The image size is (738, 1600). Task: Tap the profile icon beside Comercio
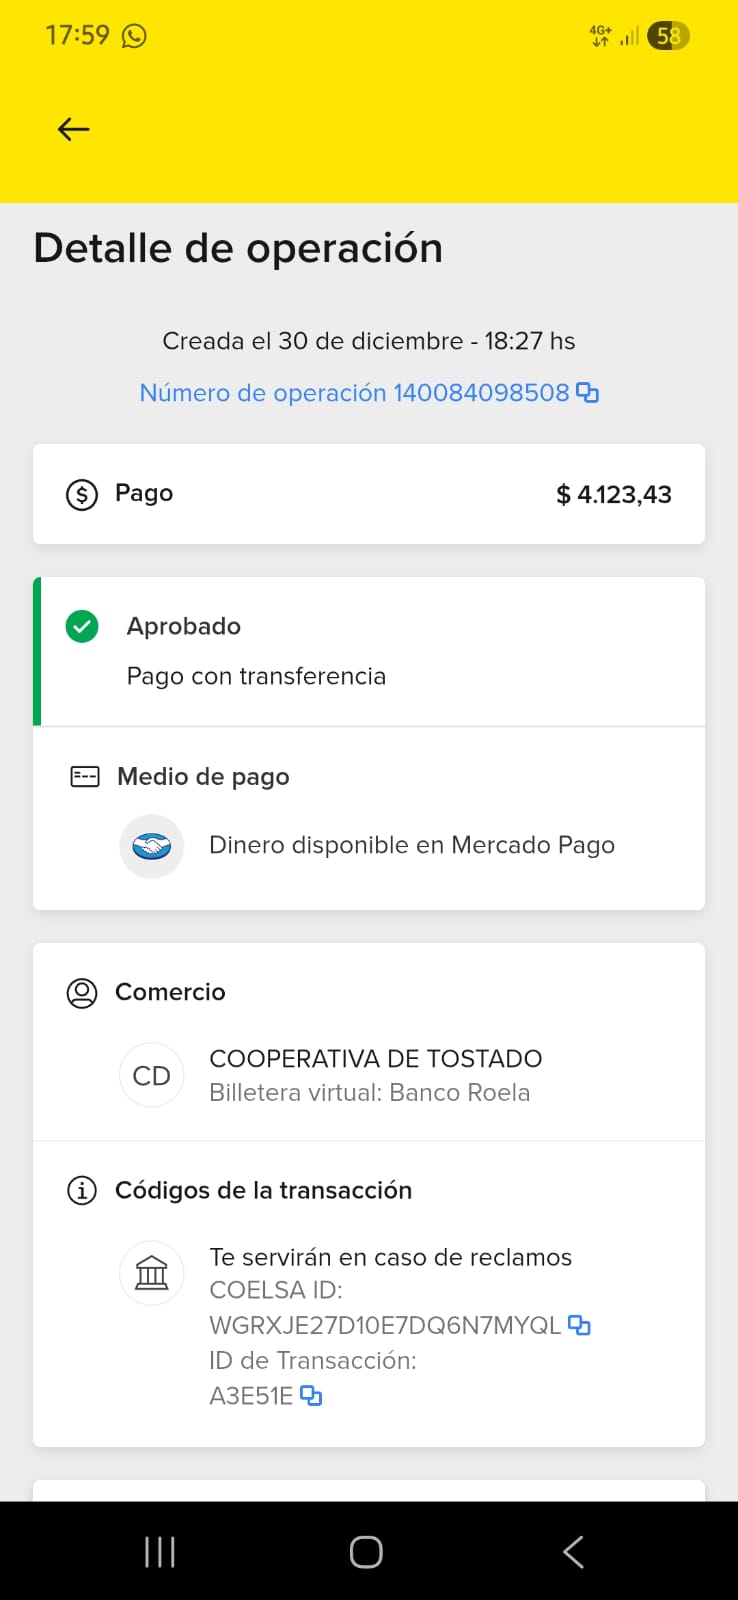[82, 992]
